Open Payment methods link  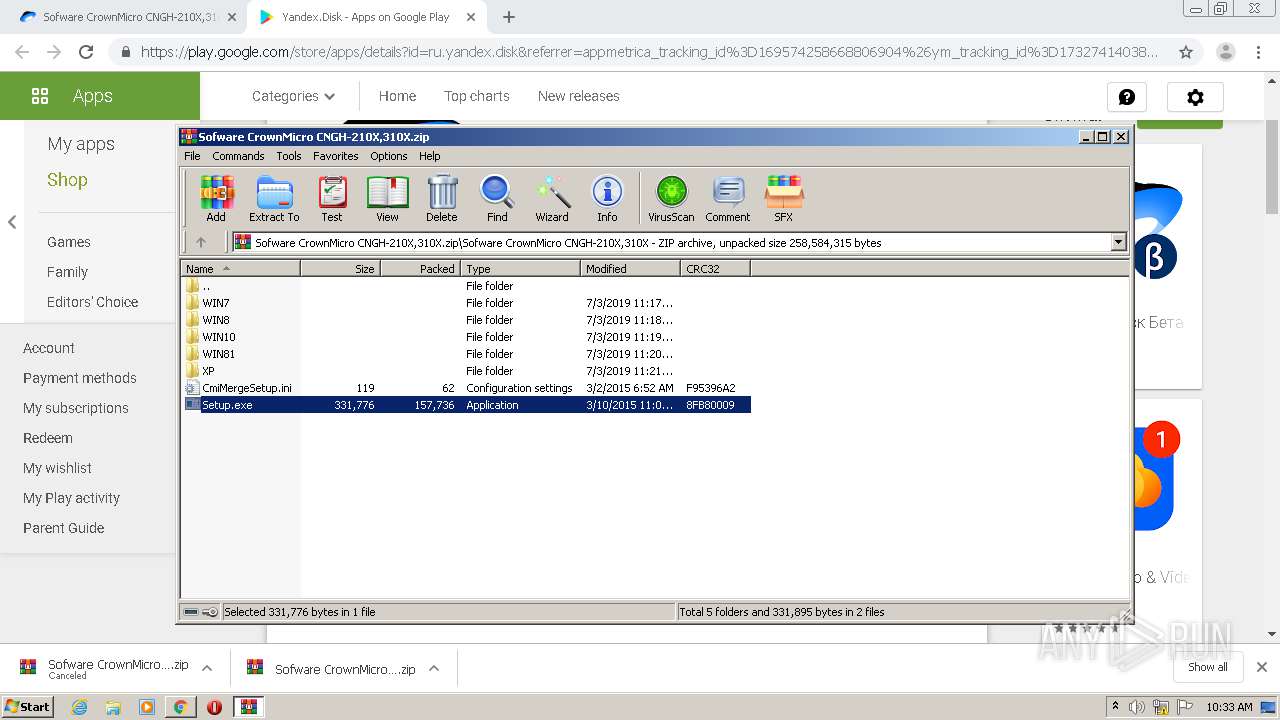pyautogui.click(x=80, y=378)
